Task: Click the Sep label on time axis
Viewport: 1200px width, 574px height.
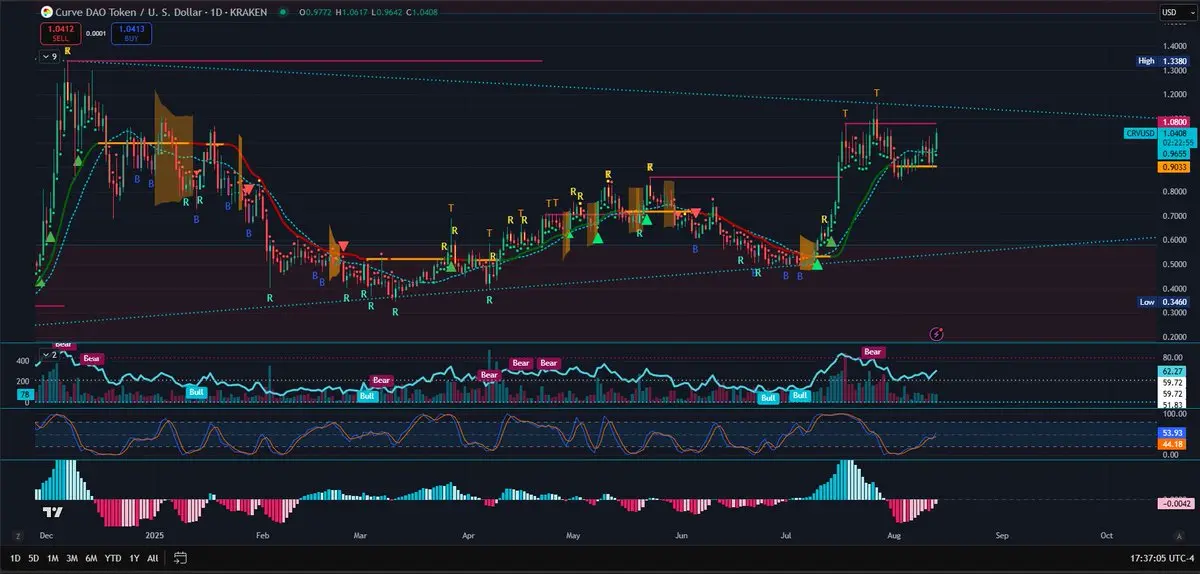Action: 1003,536
